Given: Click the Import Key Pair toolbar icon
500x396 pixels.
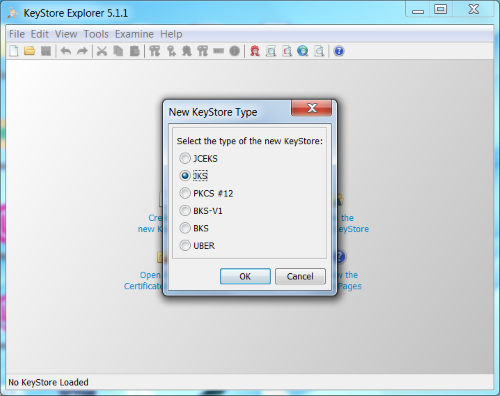Looking at the screenshot, I should [x=203, y=51].
